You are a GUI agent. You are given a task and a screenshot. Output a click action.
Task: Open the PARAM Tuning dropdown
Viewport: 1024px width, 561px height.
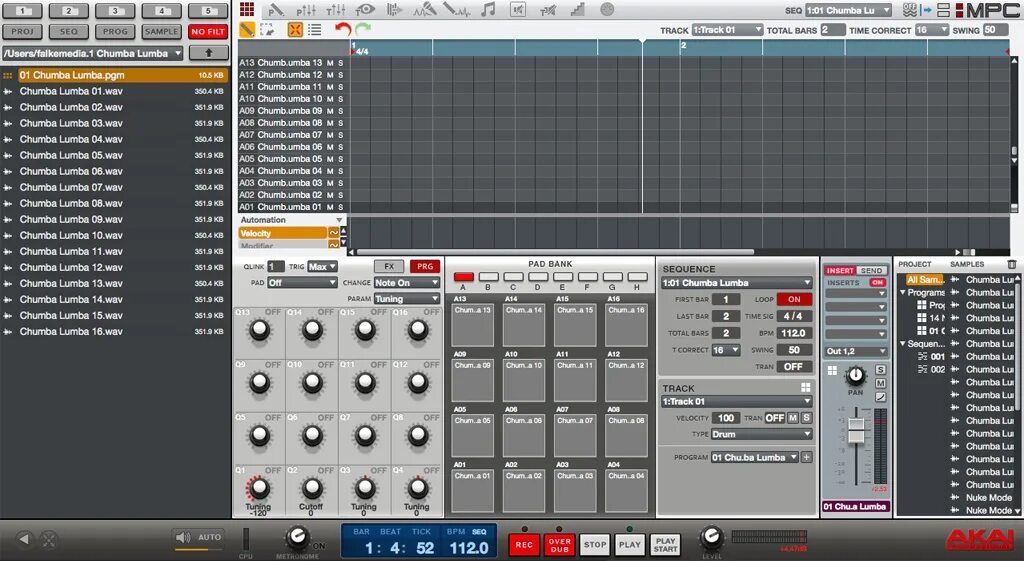[406, 299]
